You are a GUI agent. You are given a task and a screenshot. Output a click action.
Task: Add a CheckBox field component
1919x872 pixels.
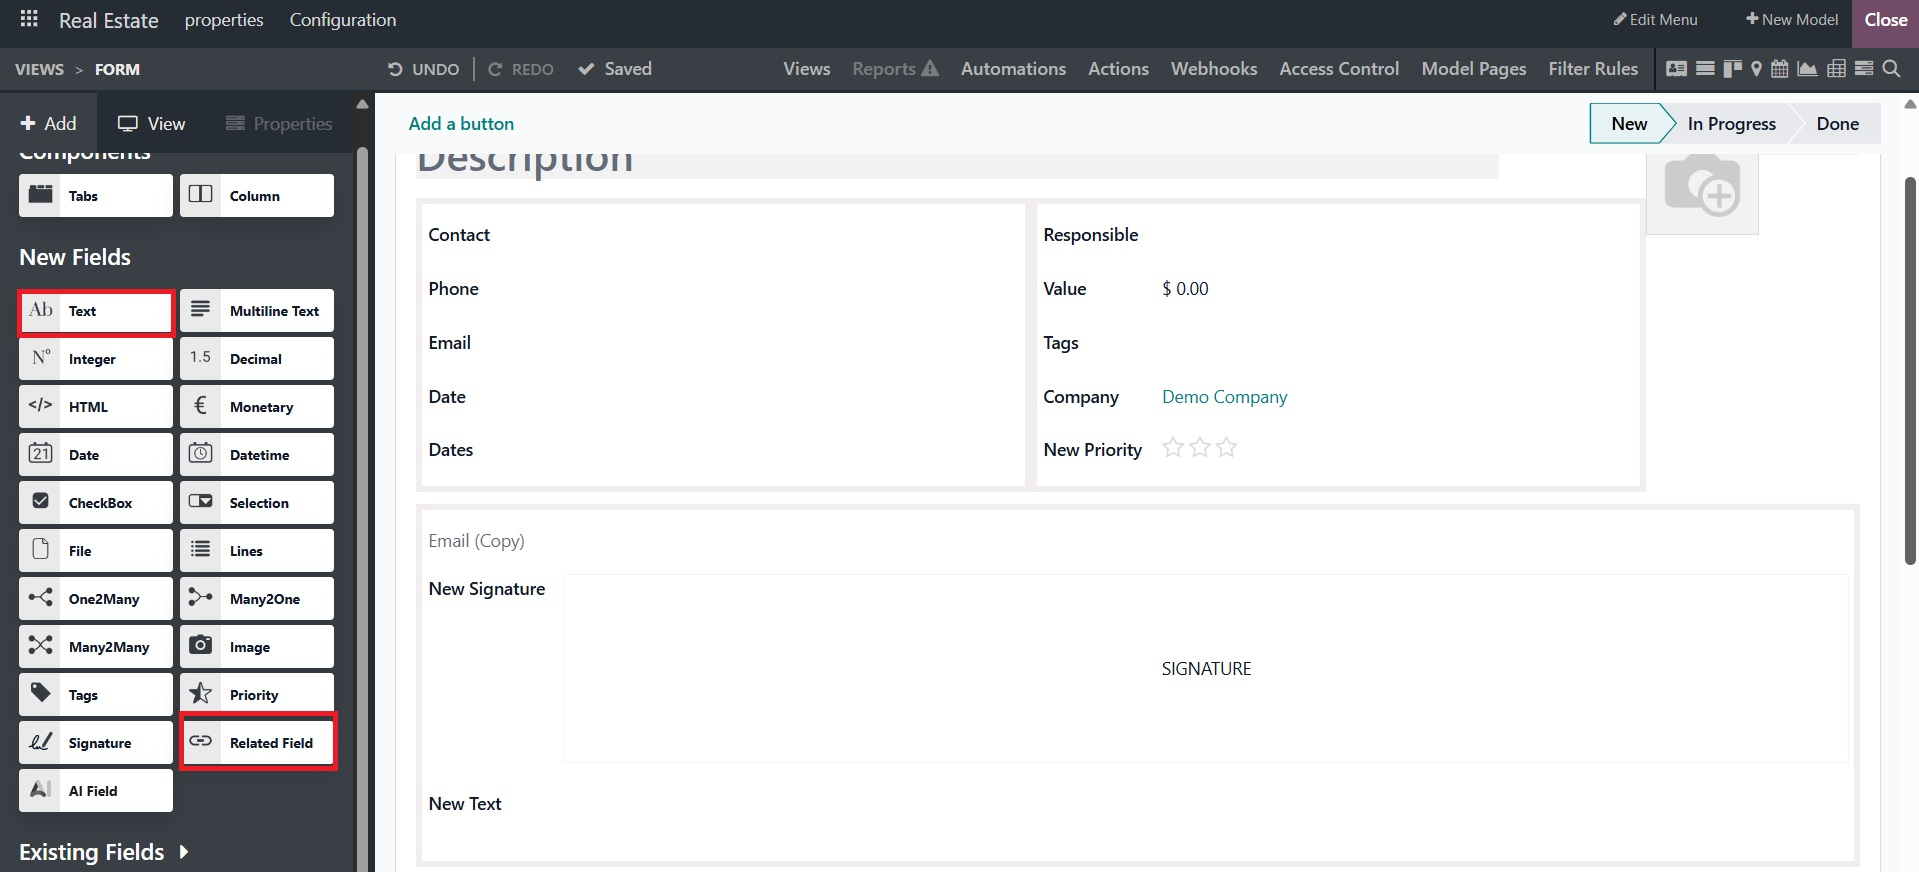(96, 503)
